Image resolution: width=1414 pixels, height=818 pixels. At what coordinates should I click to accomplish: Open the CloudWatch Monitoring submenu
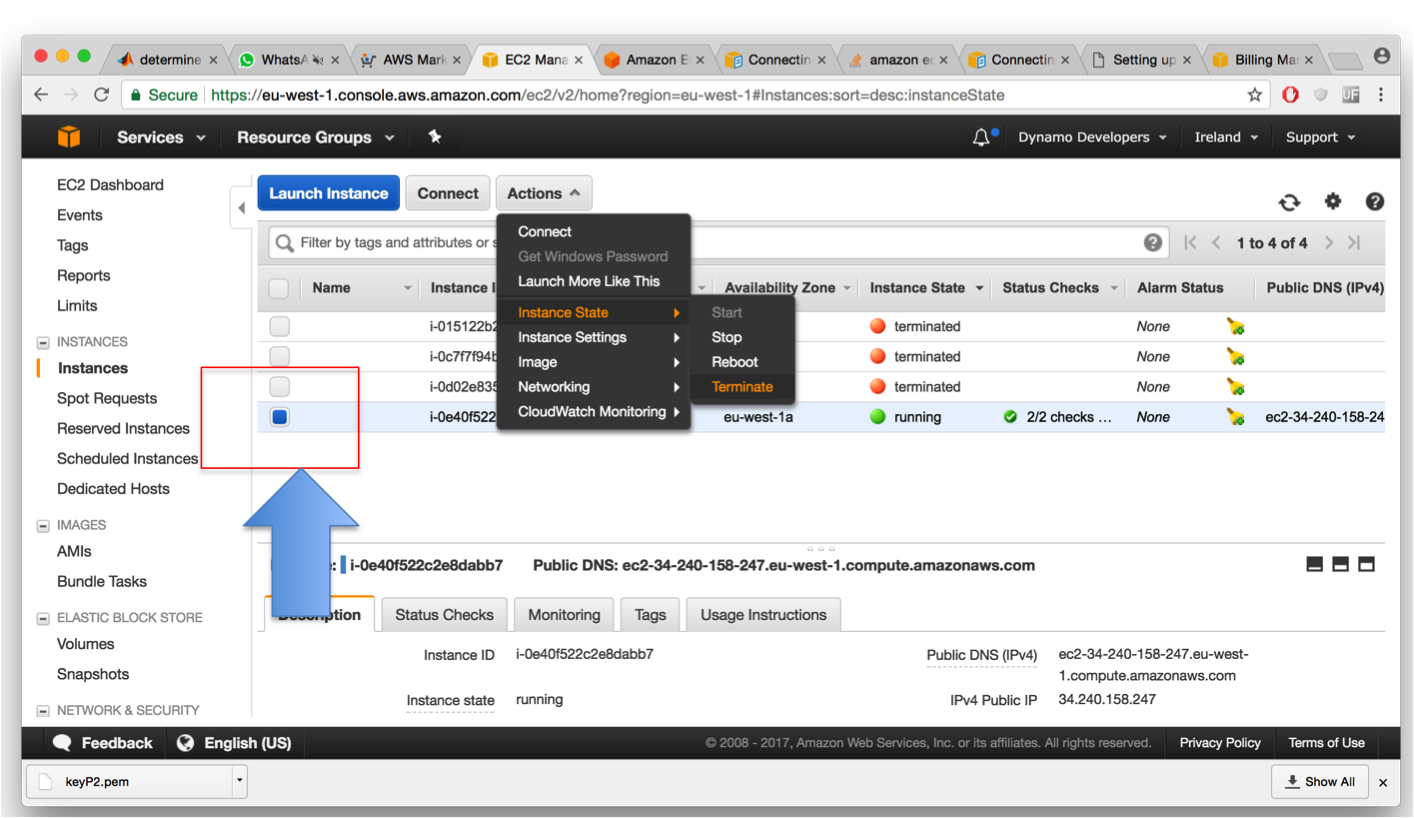(594, 412)
